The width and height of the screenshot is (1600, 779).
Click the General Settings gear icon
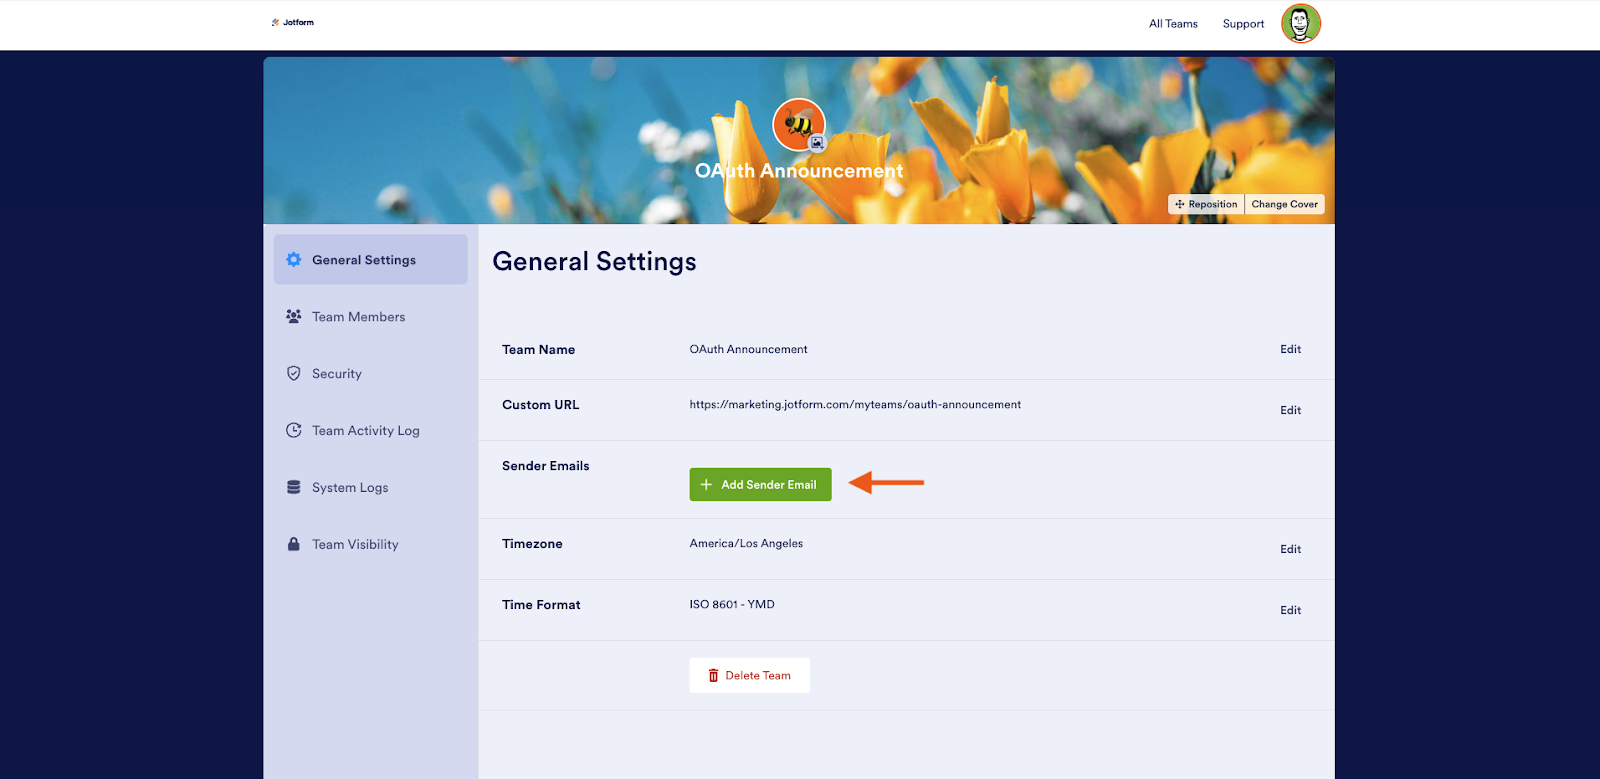[294, 260]
